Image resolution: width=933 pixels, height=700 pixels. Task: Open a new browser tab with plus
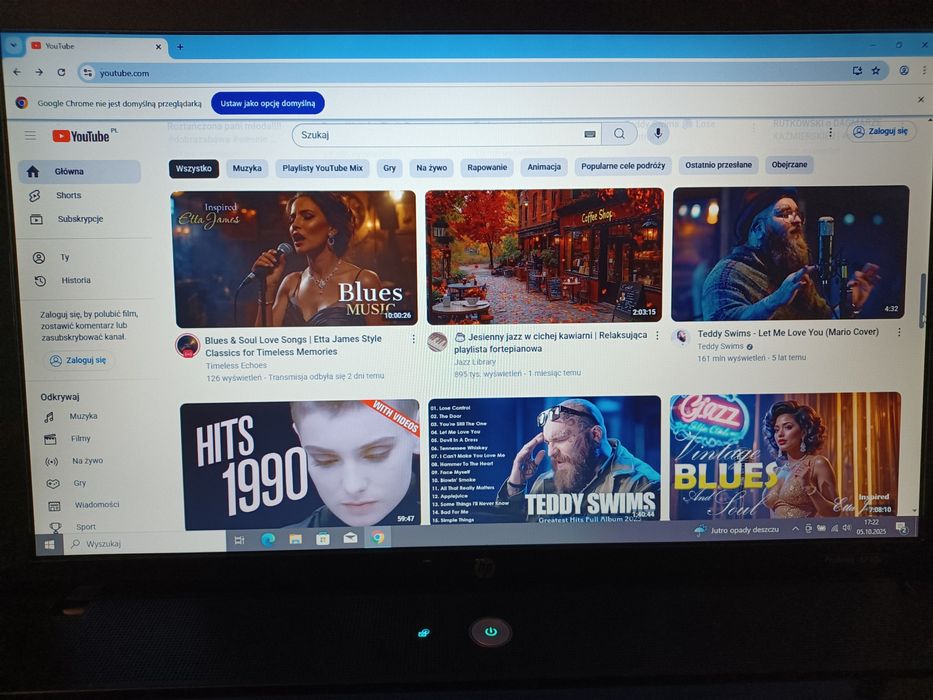(x=180, y=46)
